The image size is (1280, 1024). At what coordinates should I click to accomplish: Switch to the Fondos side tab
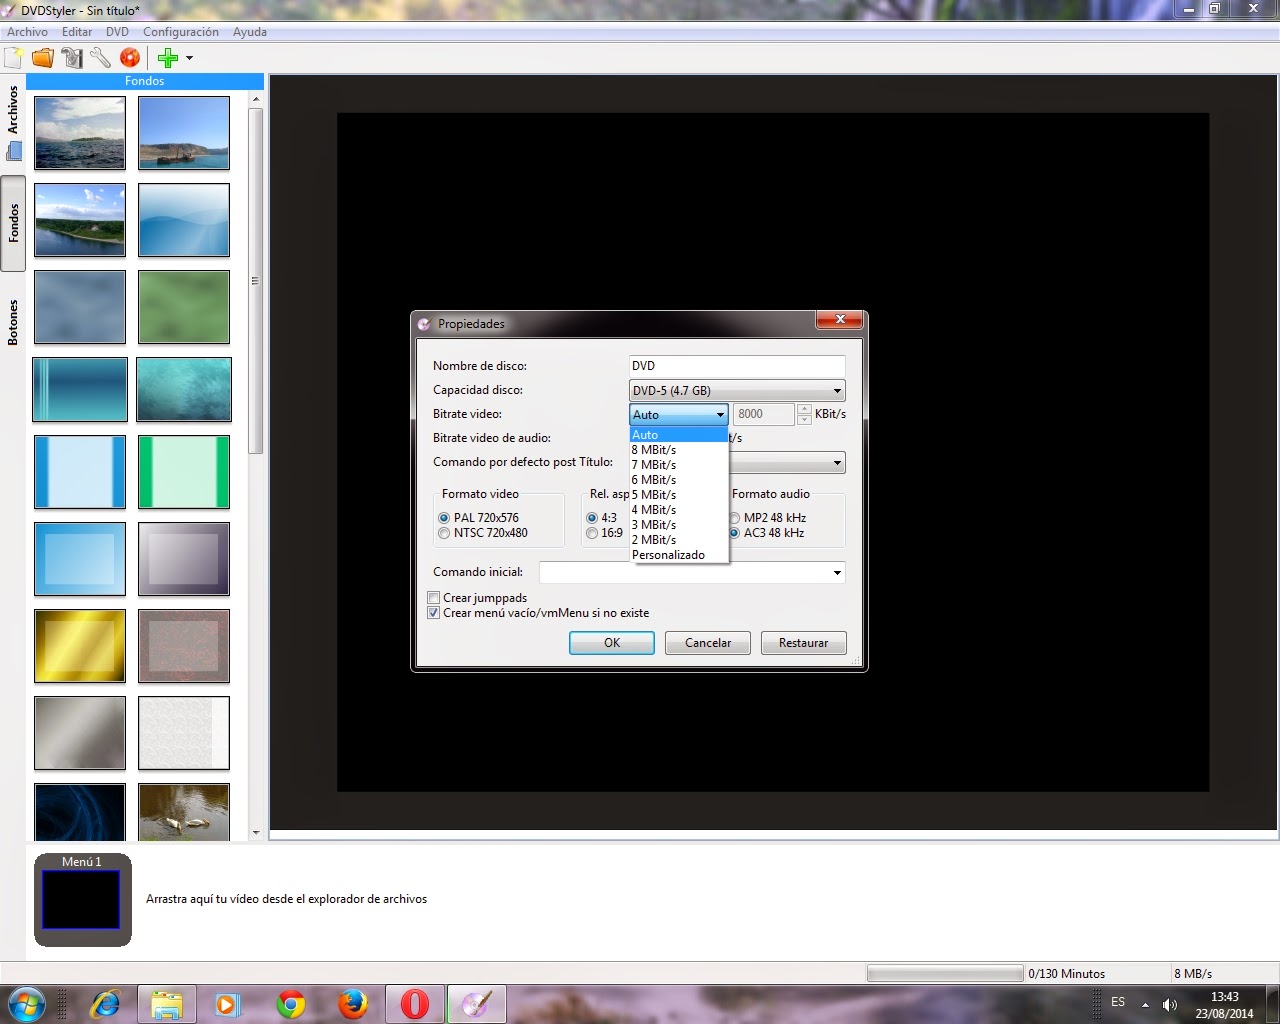coord(13,223)
